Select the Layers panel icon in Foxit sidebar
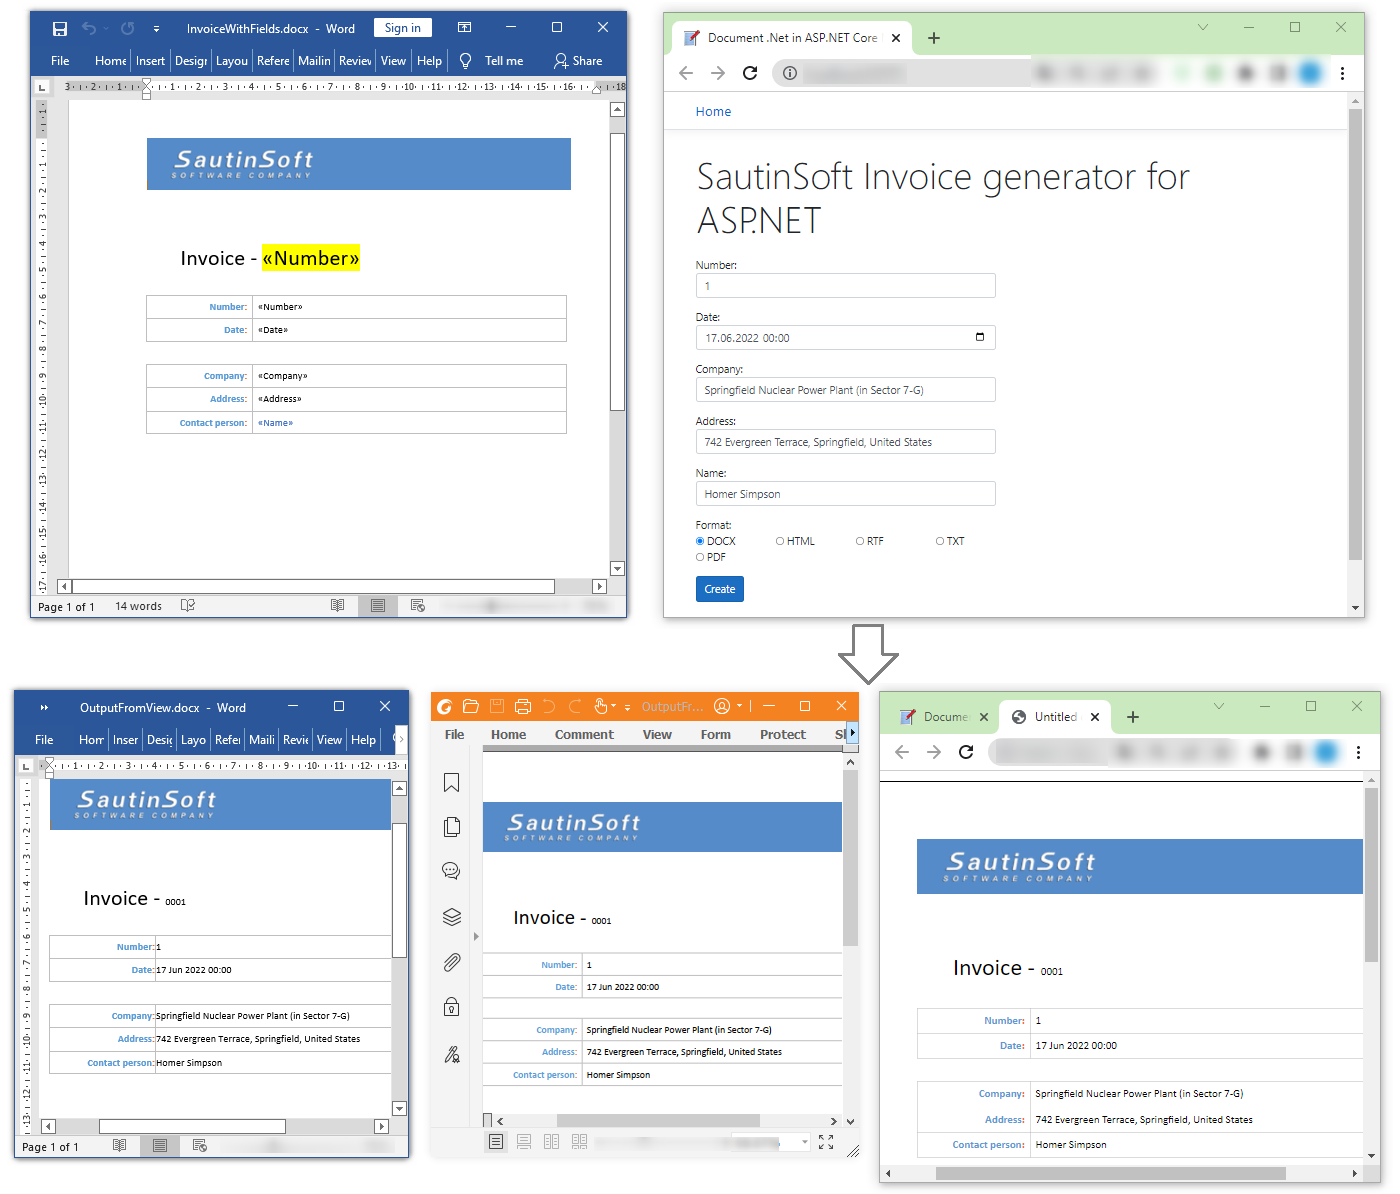 click(451, 917)
